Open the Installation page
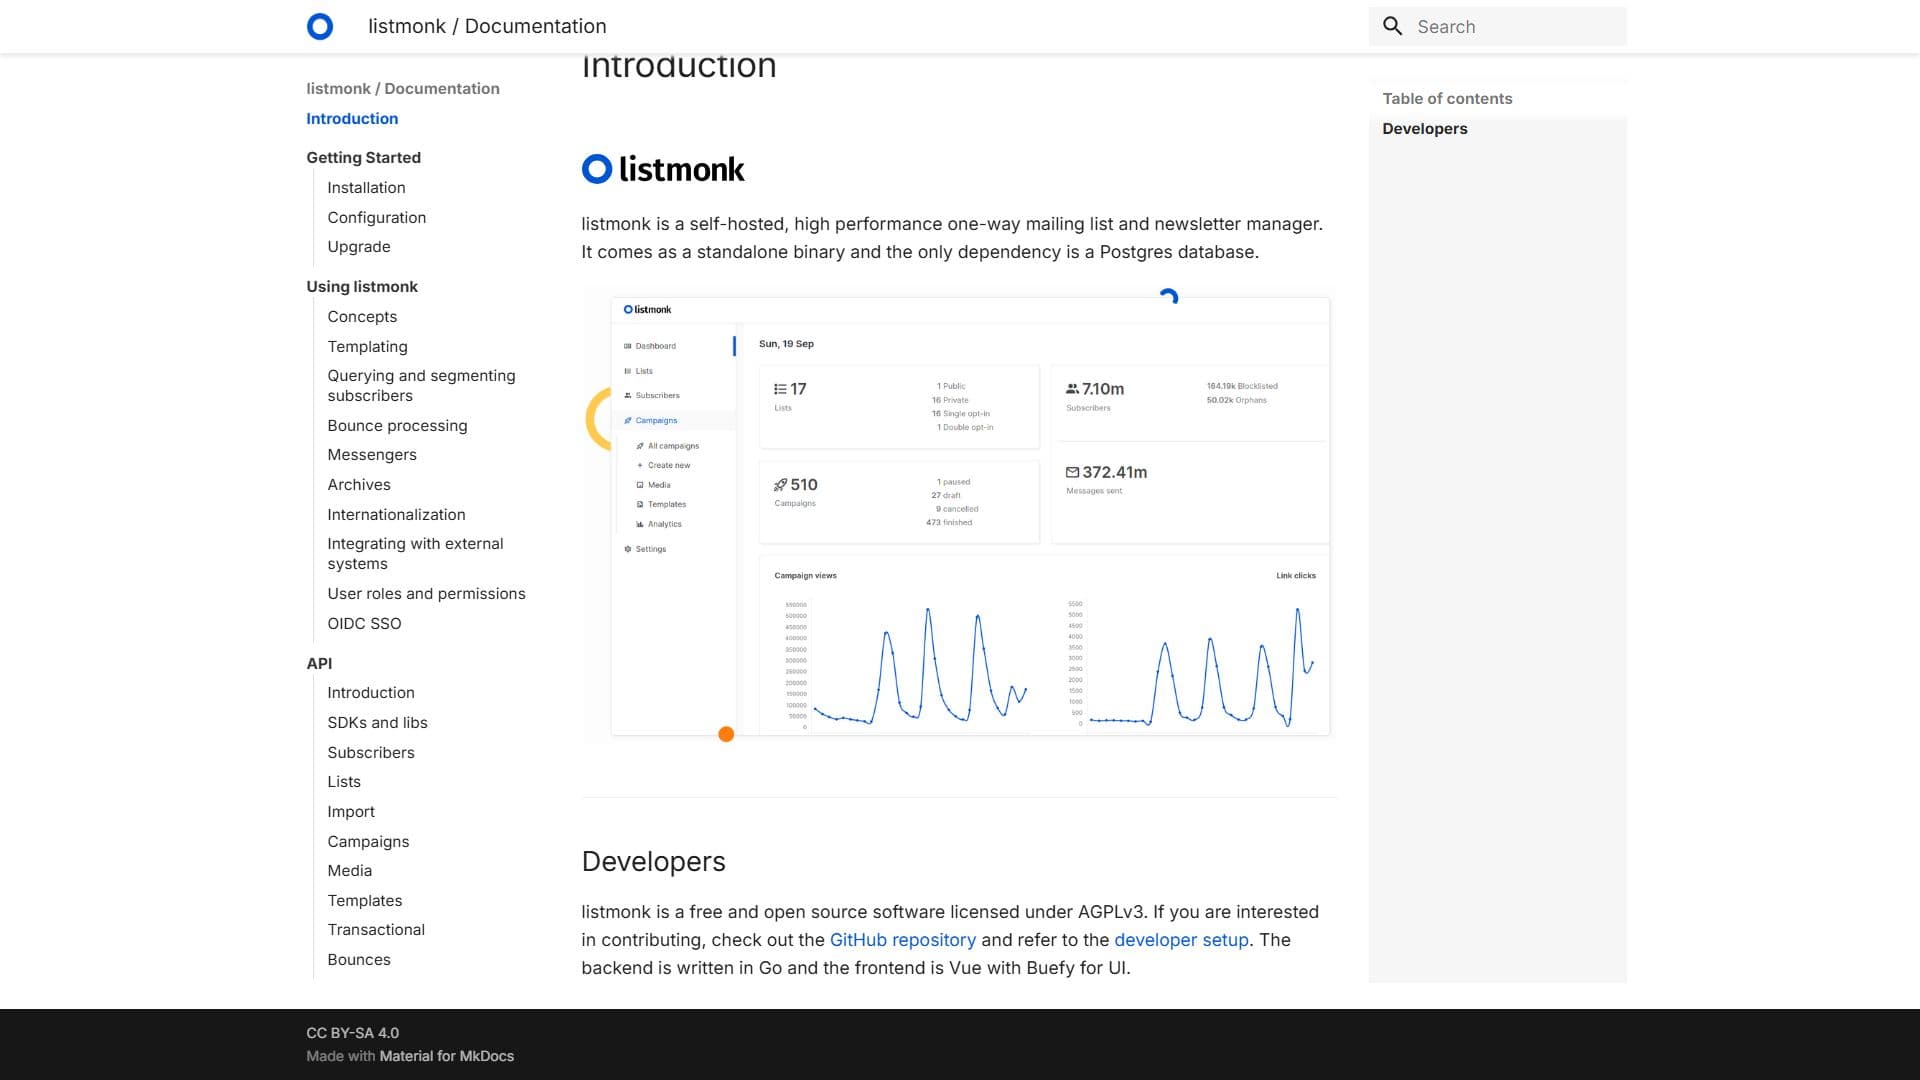Viewport: 1920px width, 1080px height. (366, 187)
